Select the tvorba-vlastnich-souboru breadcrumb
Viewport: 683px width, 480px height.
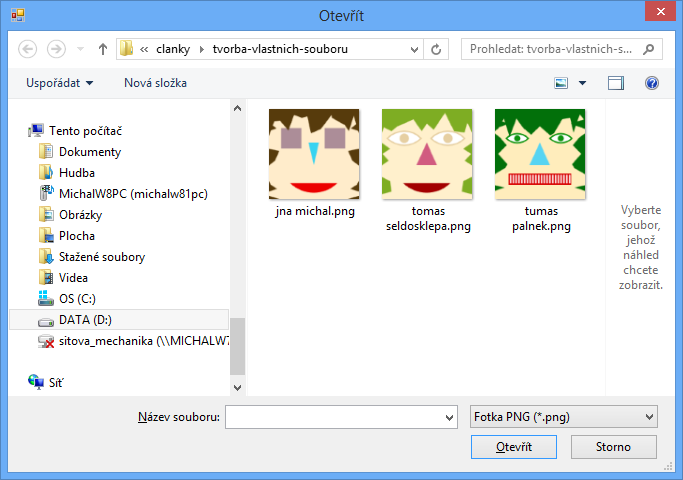point(280,49)
